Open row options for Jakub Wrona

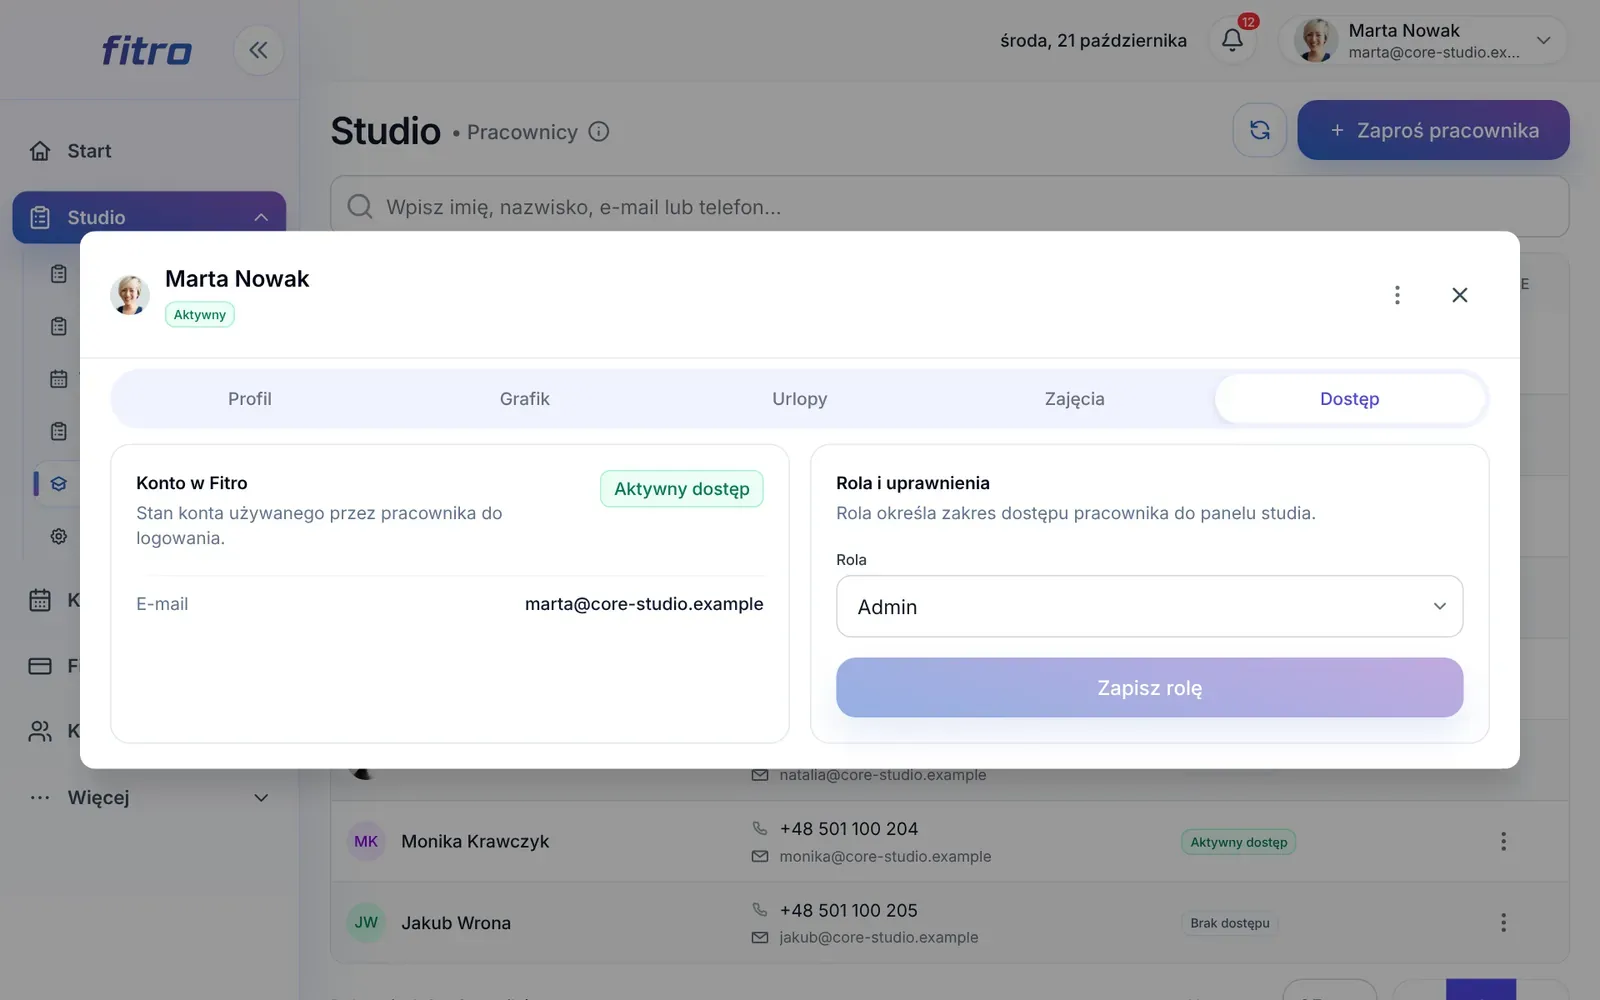(x=1503, y=922)
